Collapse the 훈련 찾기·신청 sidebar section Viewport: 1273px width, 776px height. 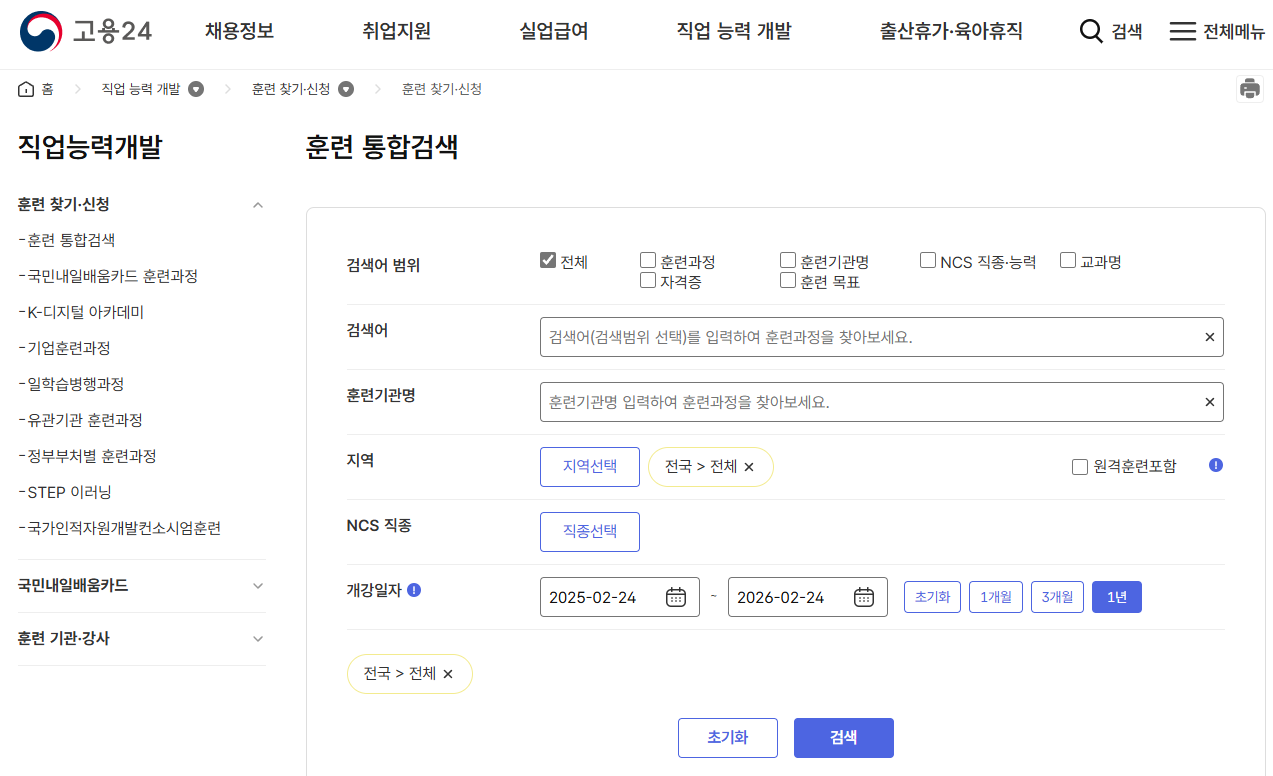(x=258, y=205)
